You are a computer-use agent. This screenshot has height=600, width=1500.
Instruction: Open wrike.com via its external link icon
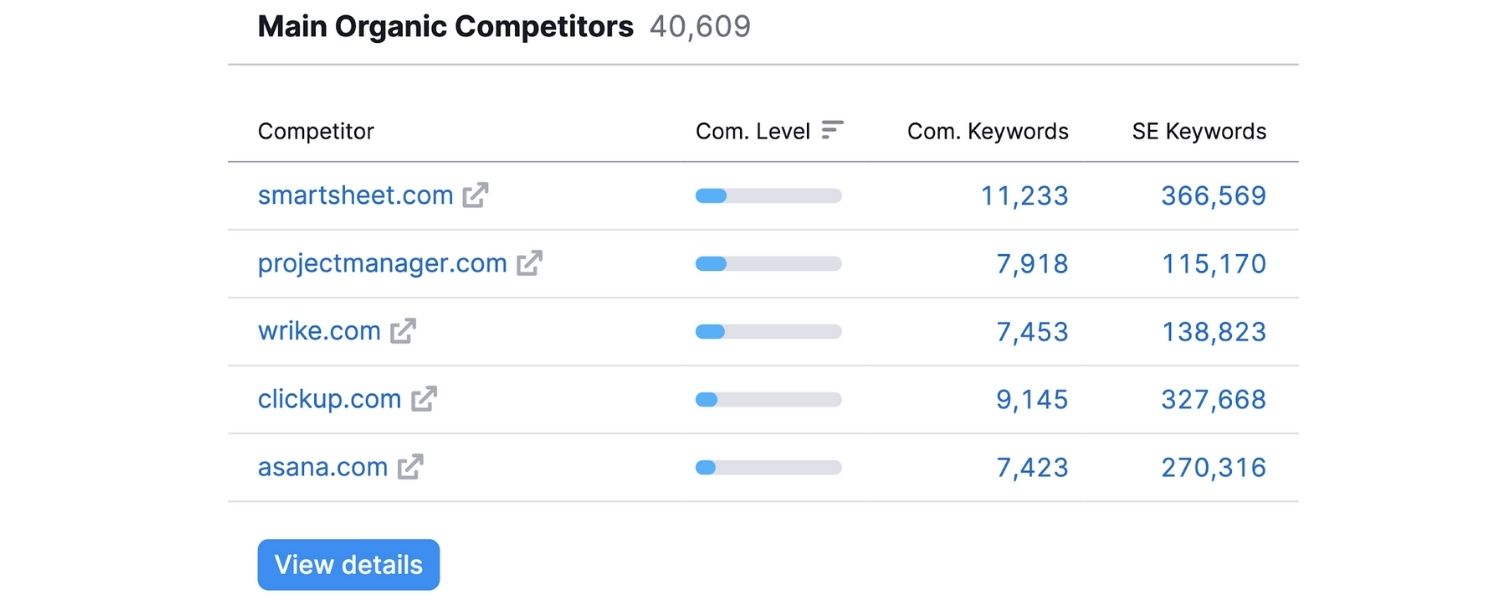click(x=404, y=331)
